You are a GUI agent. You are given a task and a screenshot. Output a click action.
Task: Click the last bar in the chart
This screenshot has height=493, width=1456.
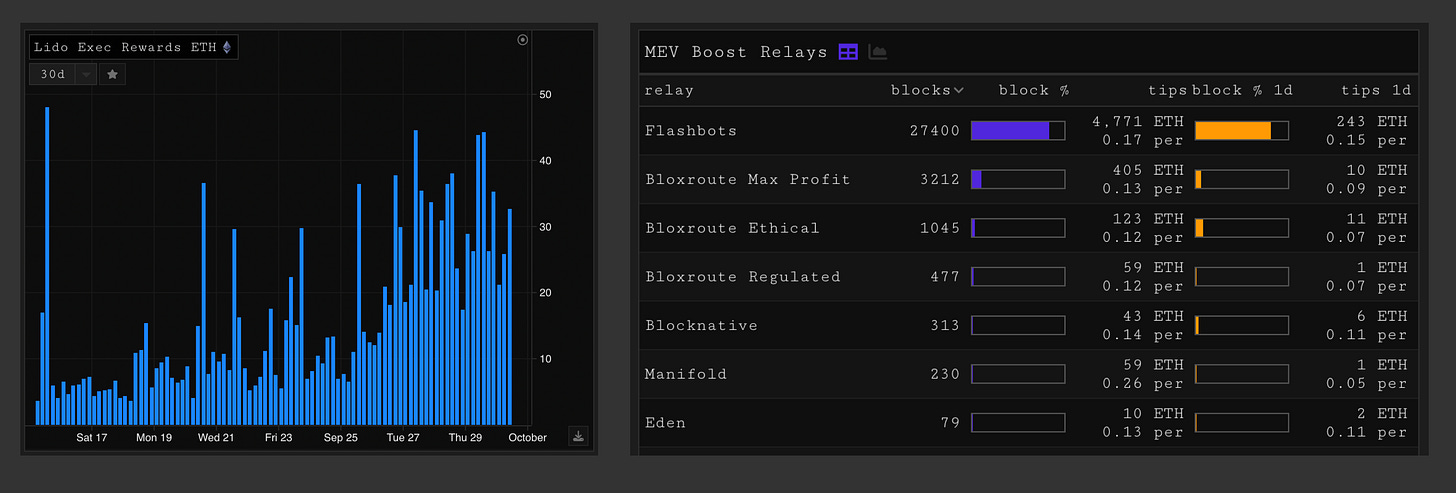pyautogui.click(x=510, y=317)
